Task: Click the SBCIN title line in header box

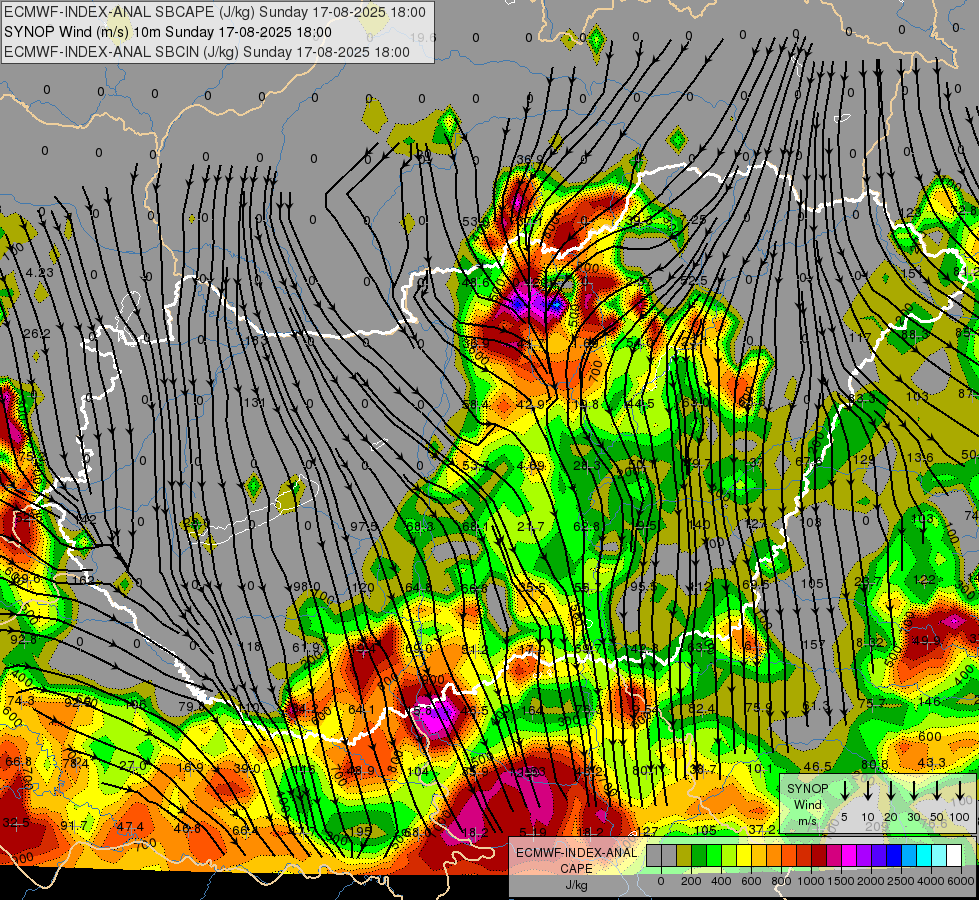Action: point(207,52)
